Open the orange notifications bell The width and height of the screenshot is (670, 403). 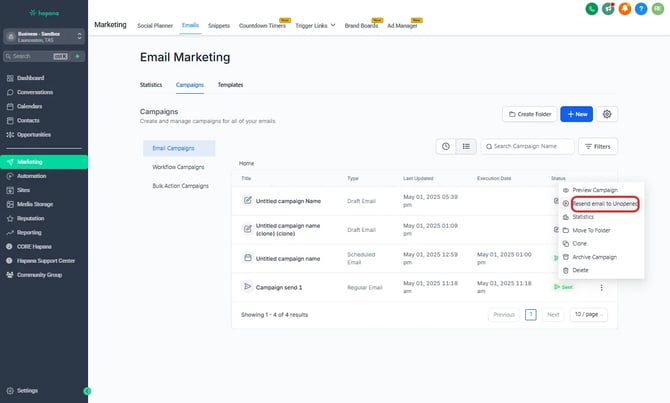625,9
